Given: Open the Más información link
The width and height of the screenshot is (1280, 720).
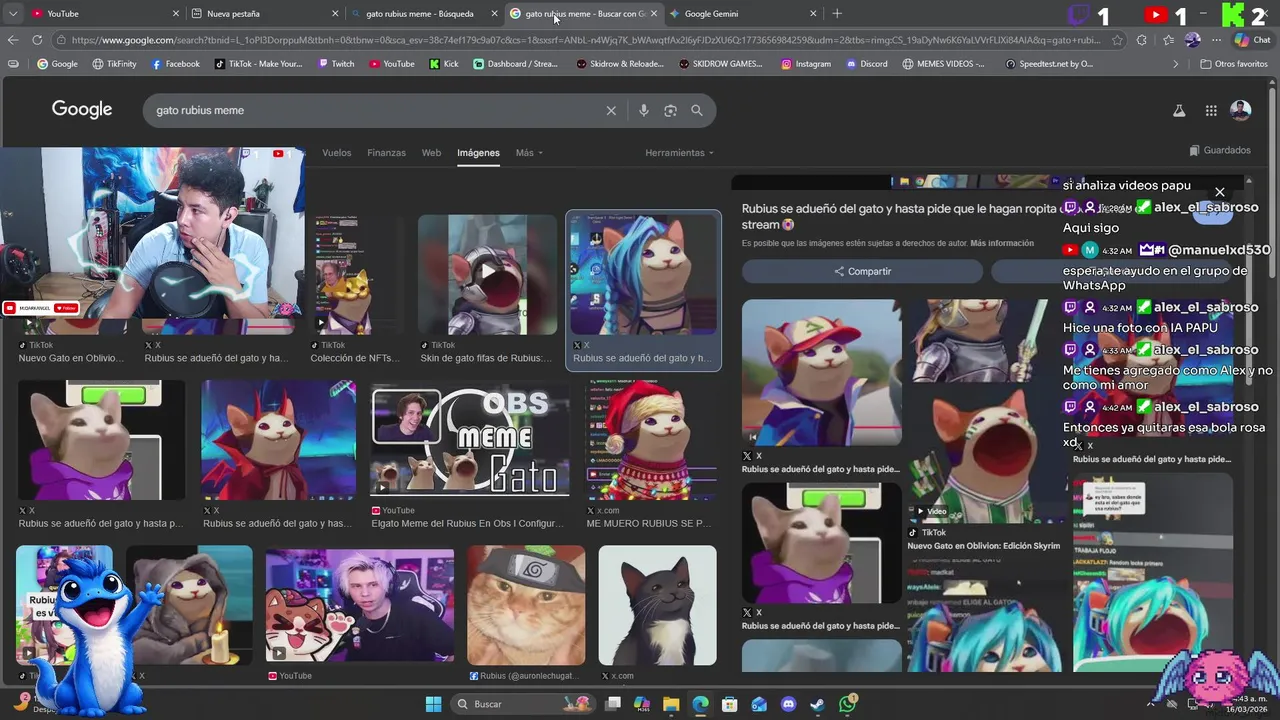Looking at the screenshot, I should (x=1002, y=243).
